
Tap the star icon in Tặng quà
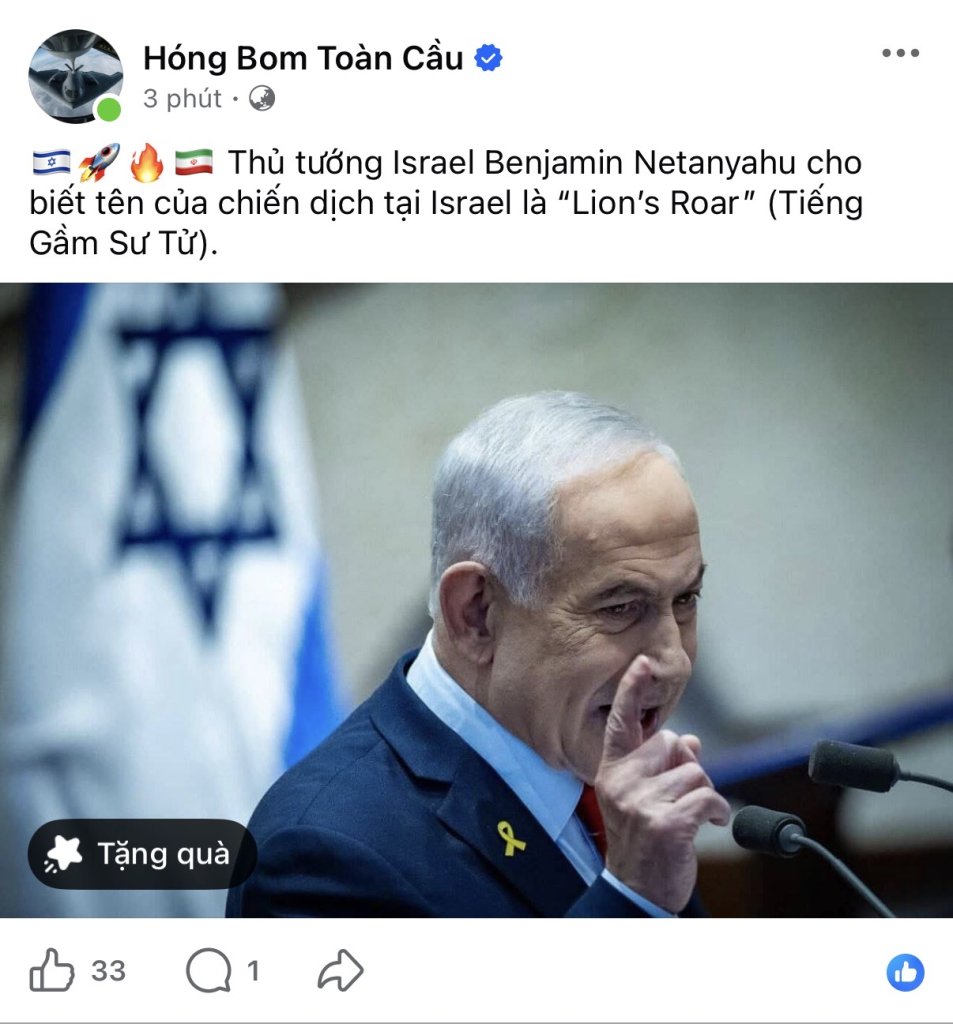click(64, 854)
